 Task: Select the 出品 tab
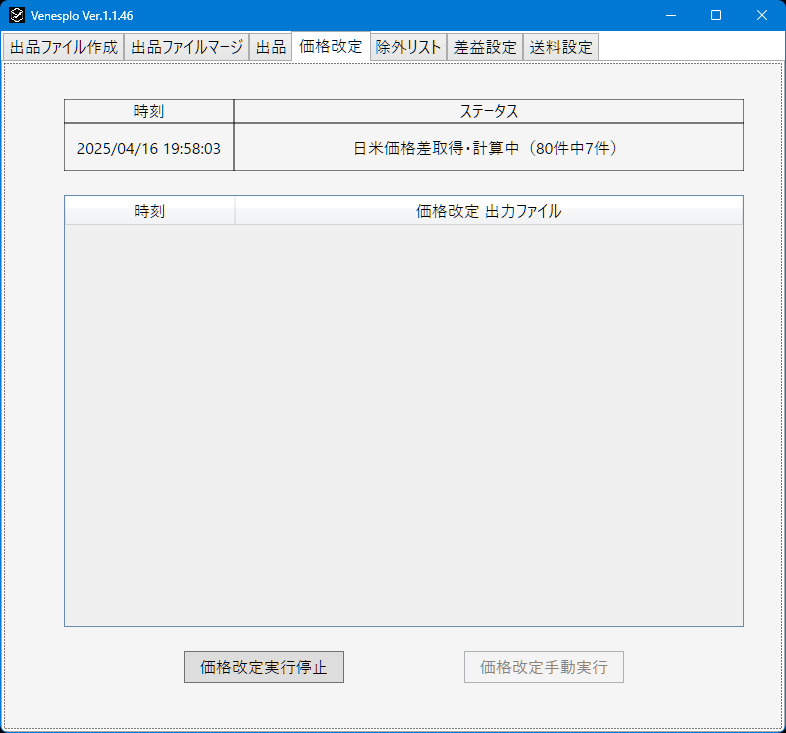click(x=270, y=48)
